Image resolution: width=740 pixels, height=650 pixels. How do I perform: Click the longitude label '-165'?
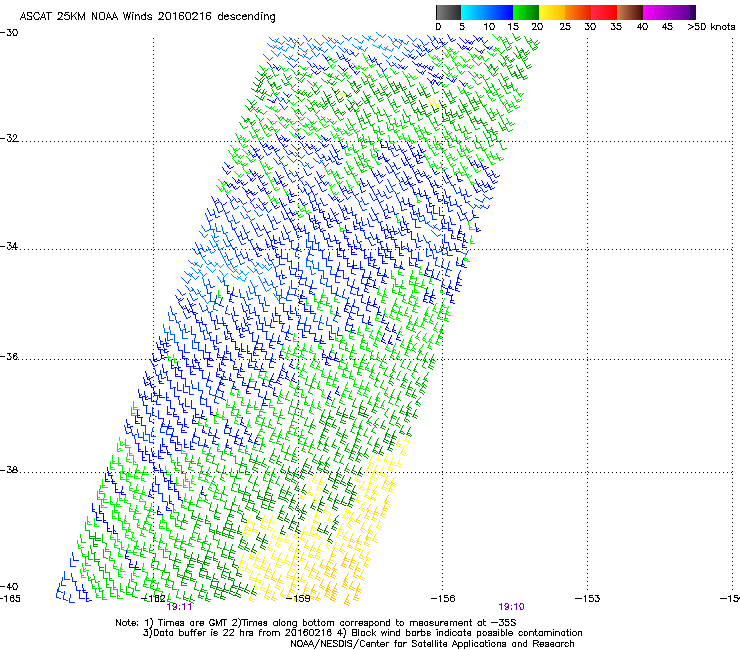[10, 599]
